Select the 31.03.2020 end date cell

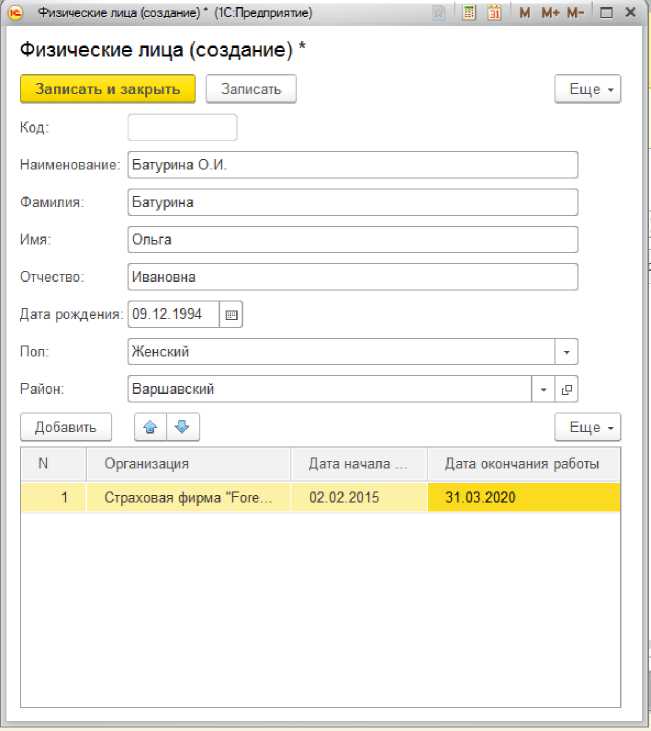[x=524, y=498]
